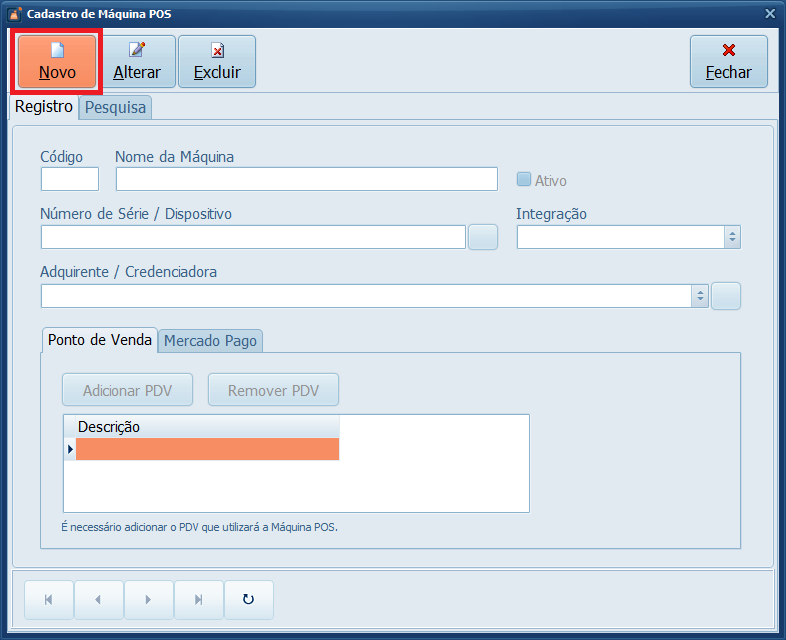
Task: Open the Ponto de Venda tab
Action: (x=100, y=340)
